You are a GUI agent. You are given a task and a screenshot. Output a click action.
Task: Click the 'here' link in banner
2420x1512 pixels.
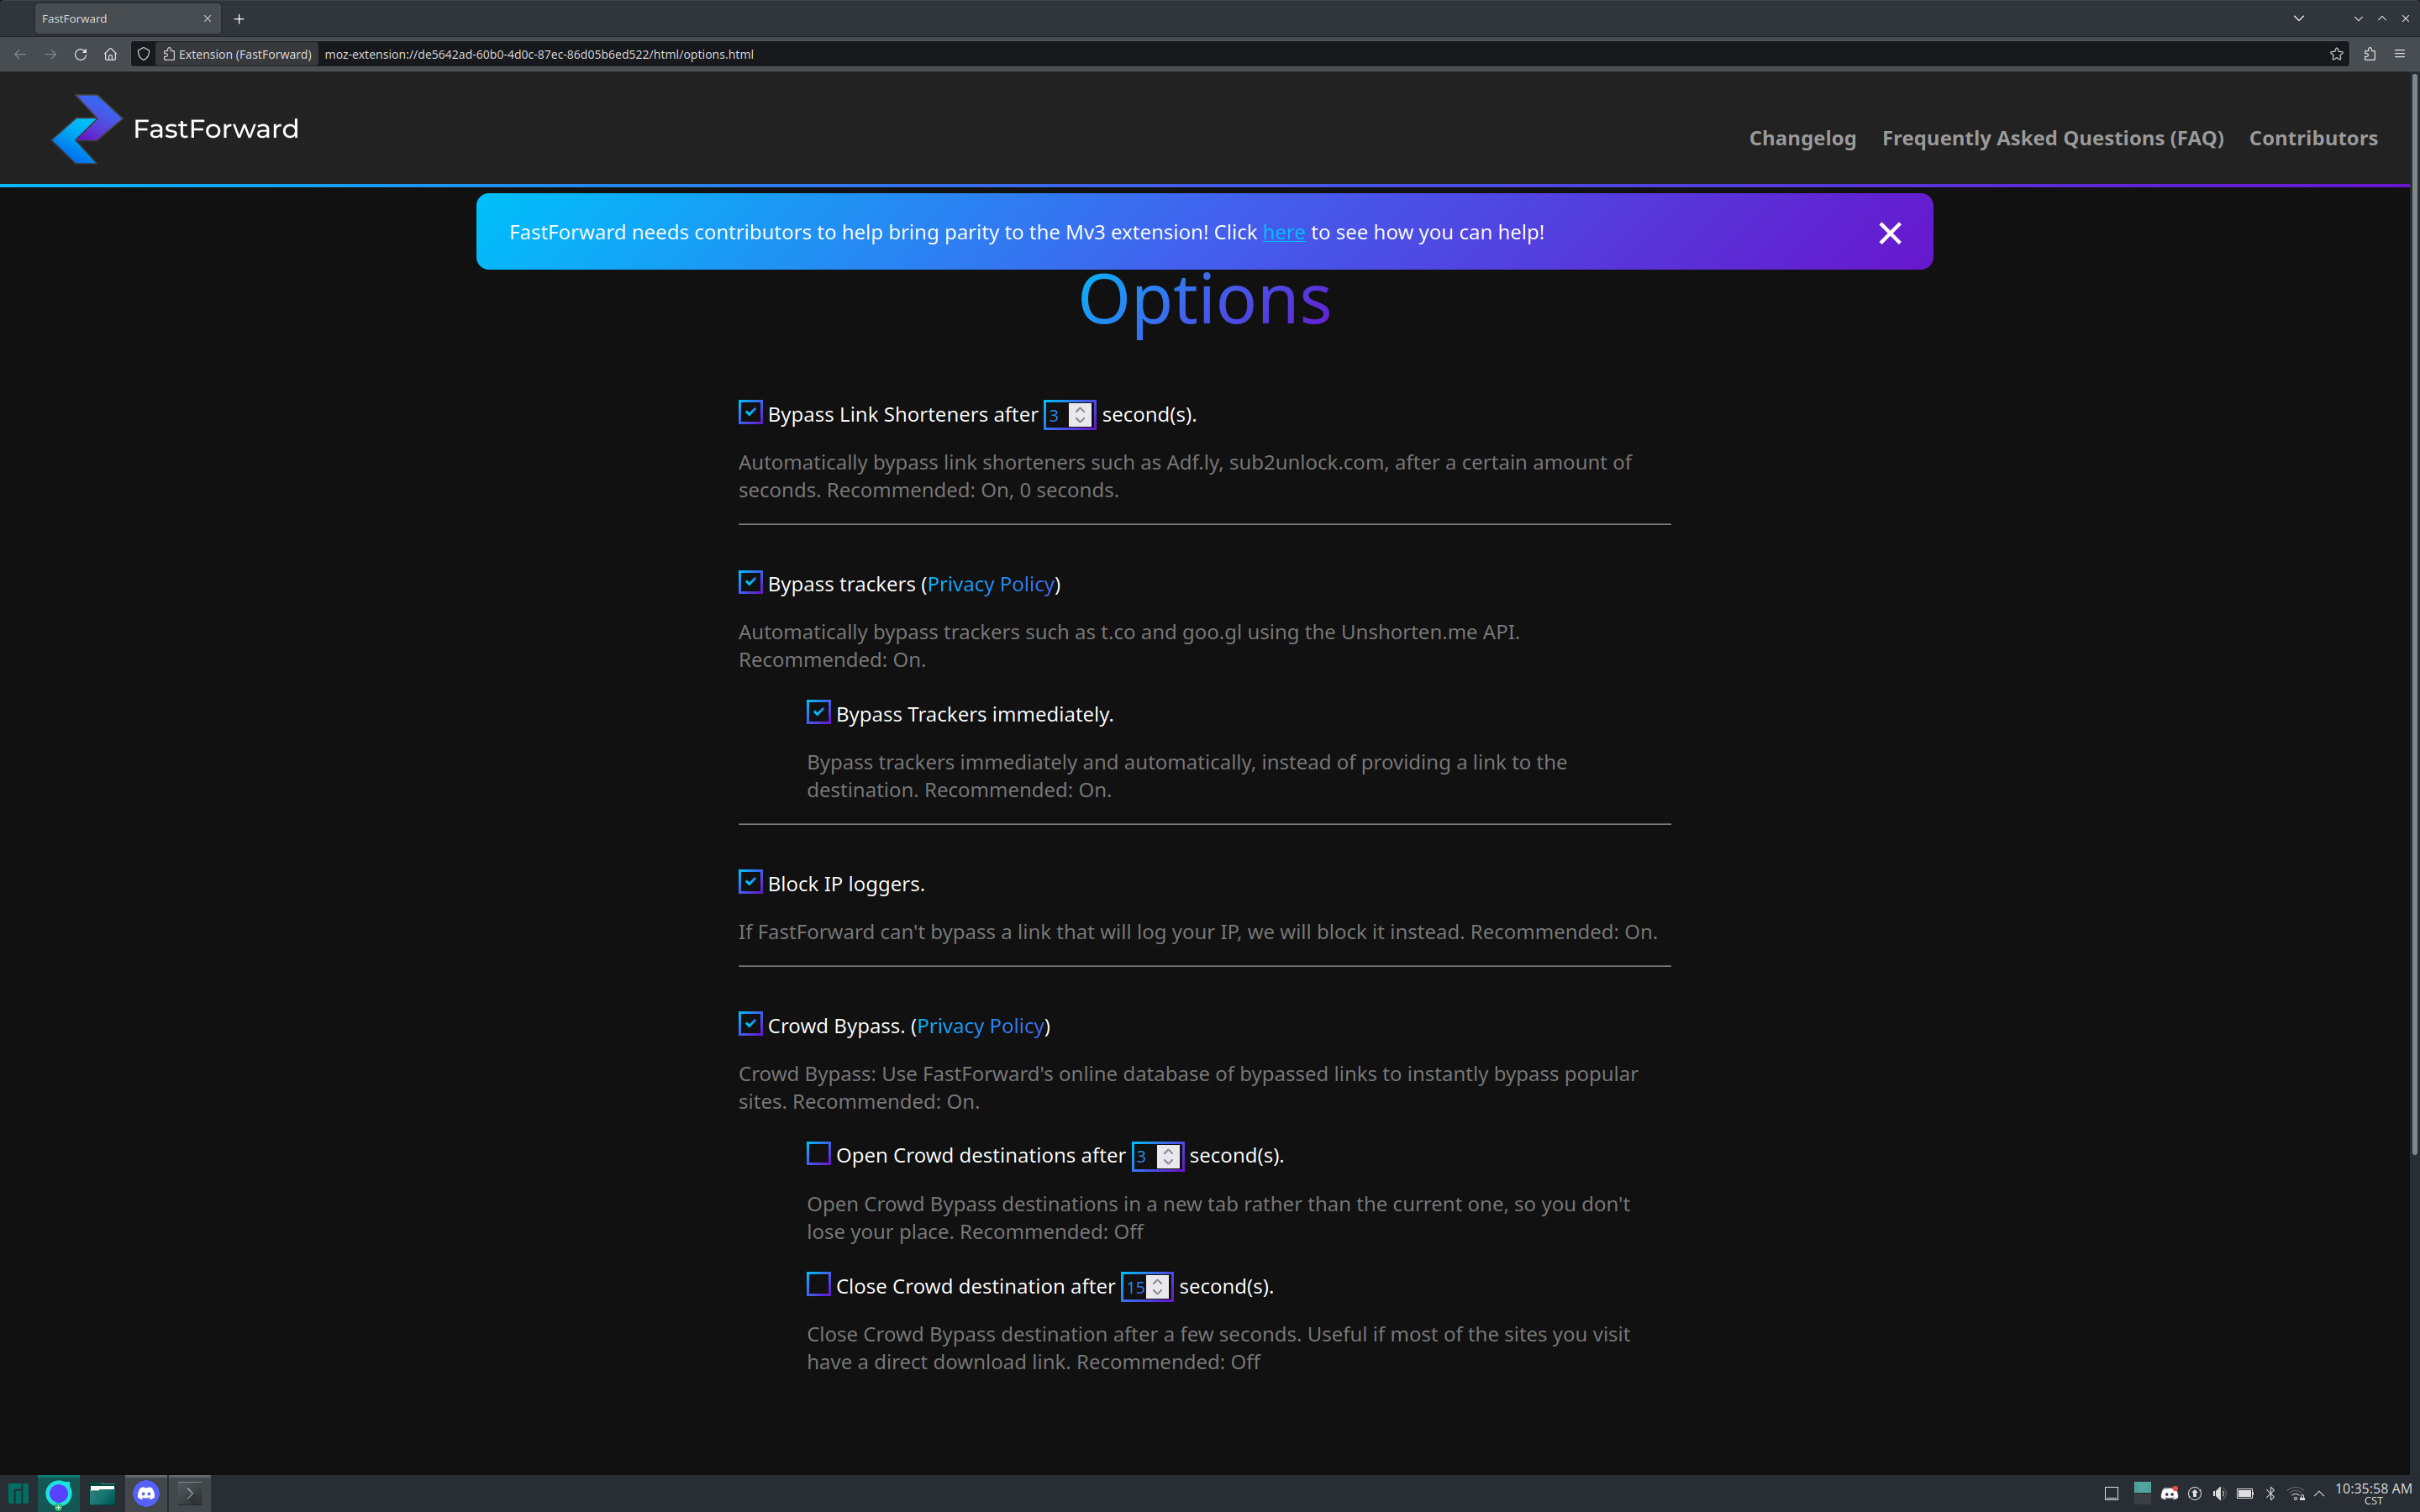tap(1283, 232)
